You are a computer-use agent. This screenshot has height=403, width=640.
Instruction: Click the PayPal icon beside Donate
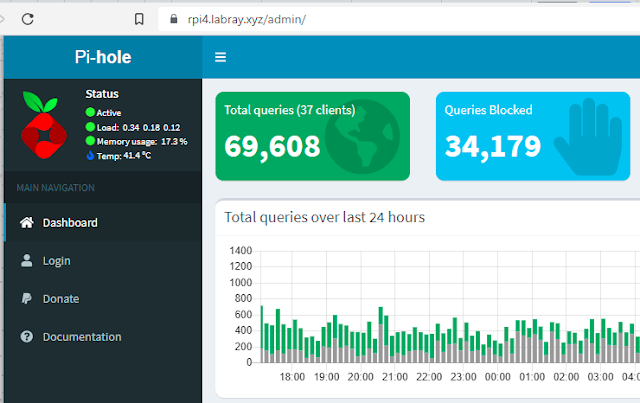pos(27,298)
